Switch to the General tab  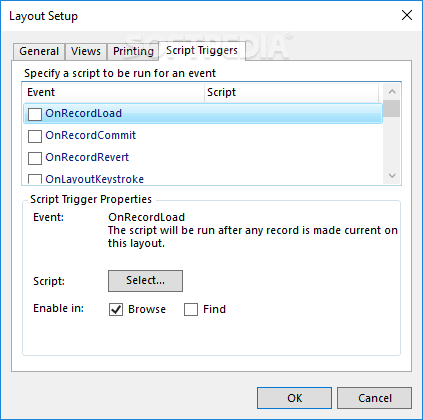click(39, 52)
